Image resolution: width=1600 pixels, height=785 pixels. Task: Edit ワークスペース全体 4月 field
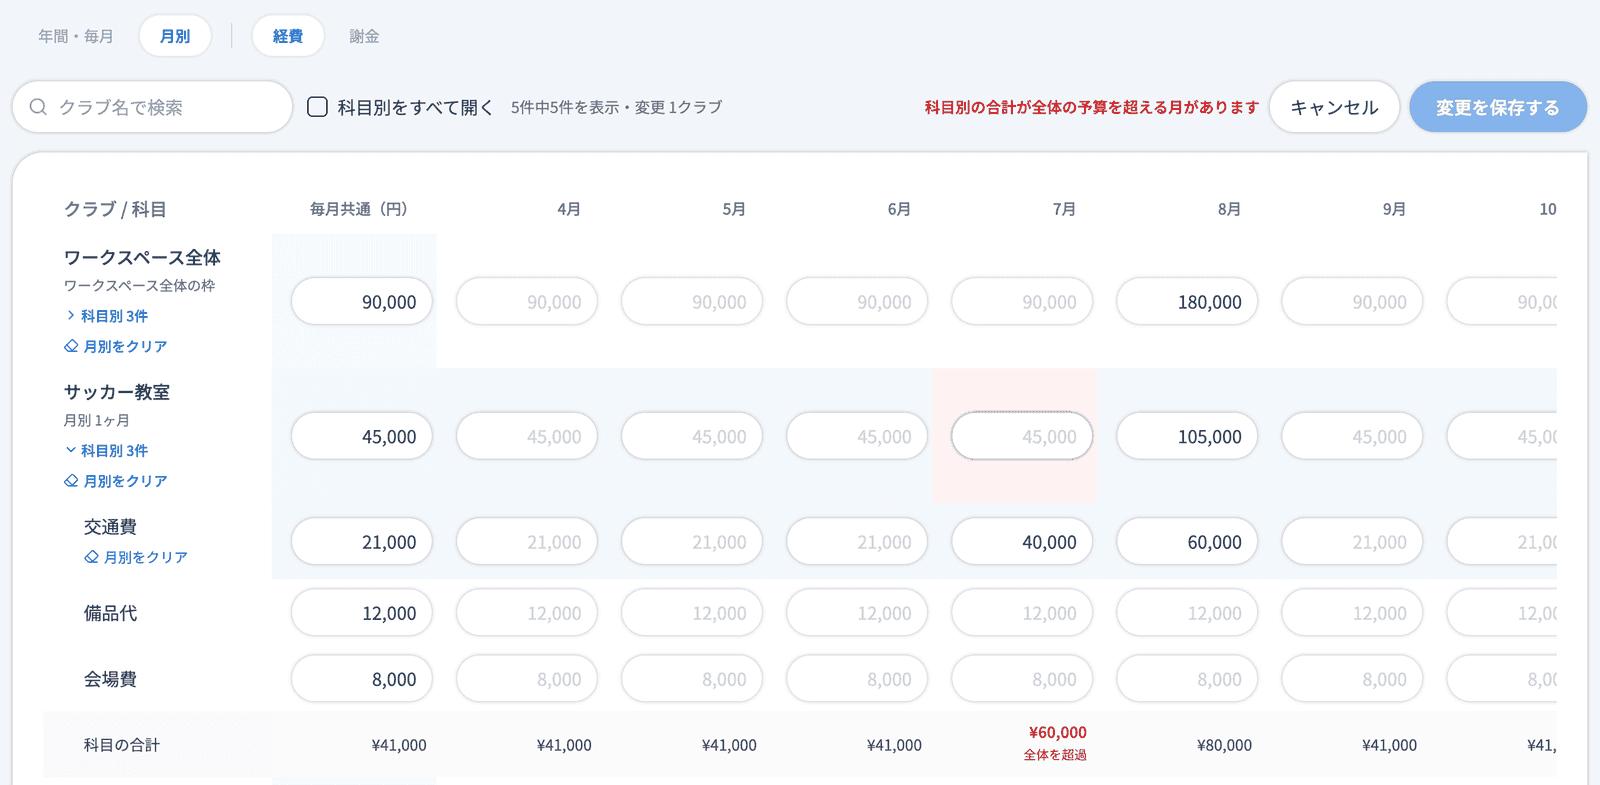(527, 301)
